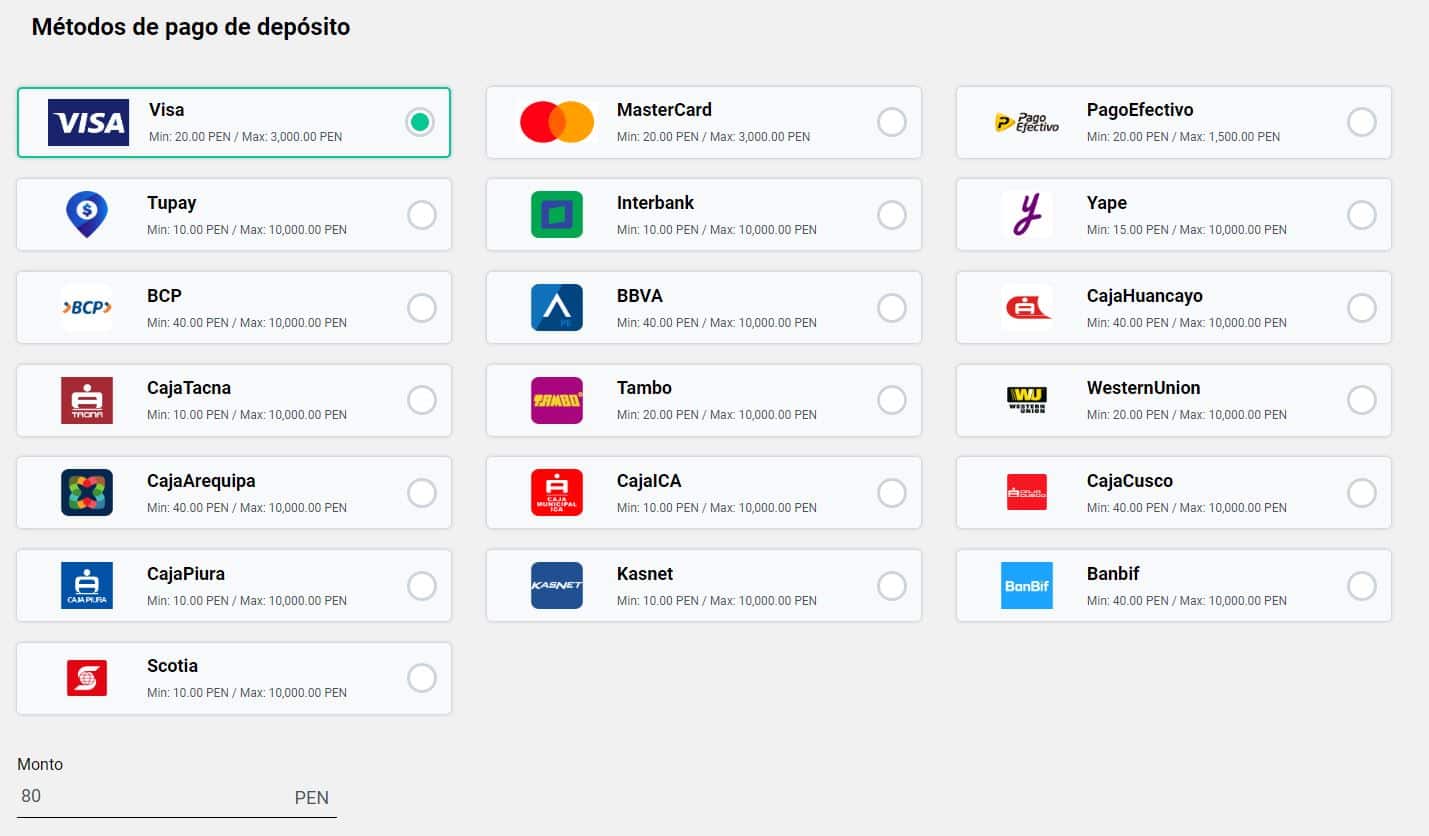Click the CajaHuancayo logo
Image resolution: width=1429 pixels, height=836 pixels.
[x=1027, y=308]
